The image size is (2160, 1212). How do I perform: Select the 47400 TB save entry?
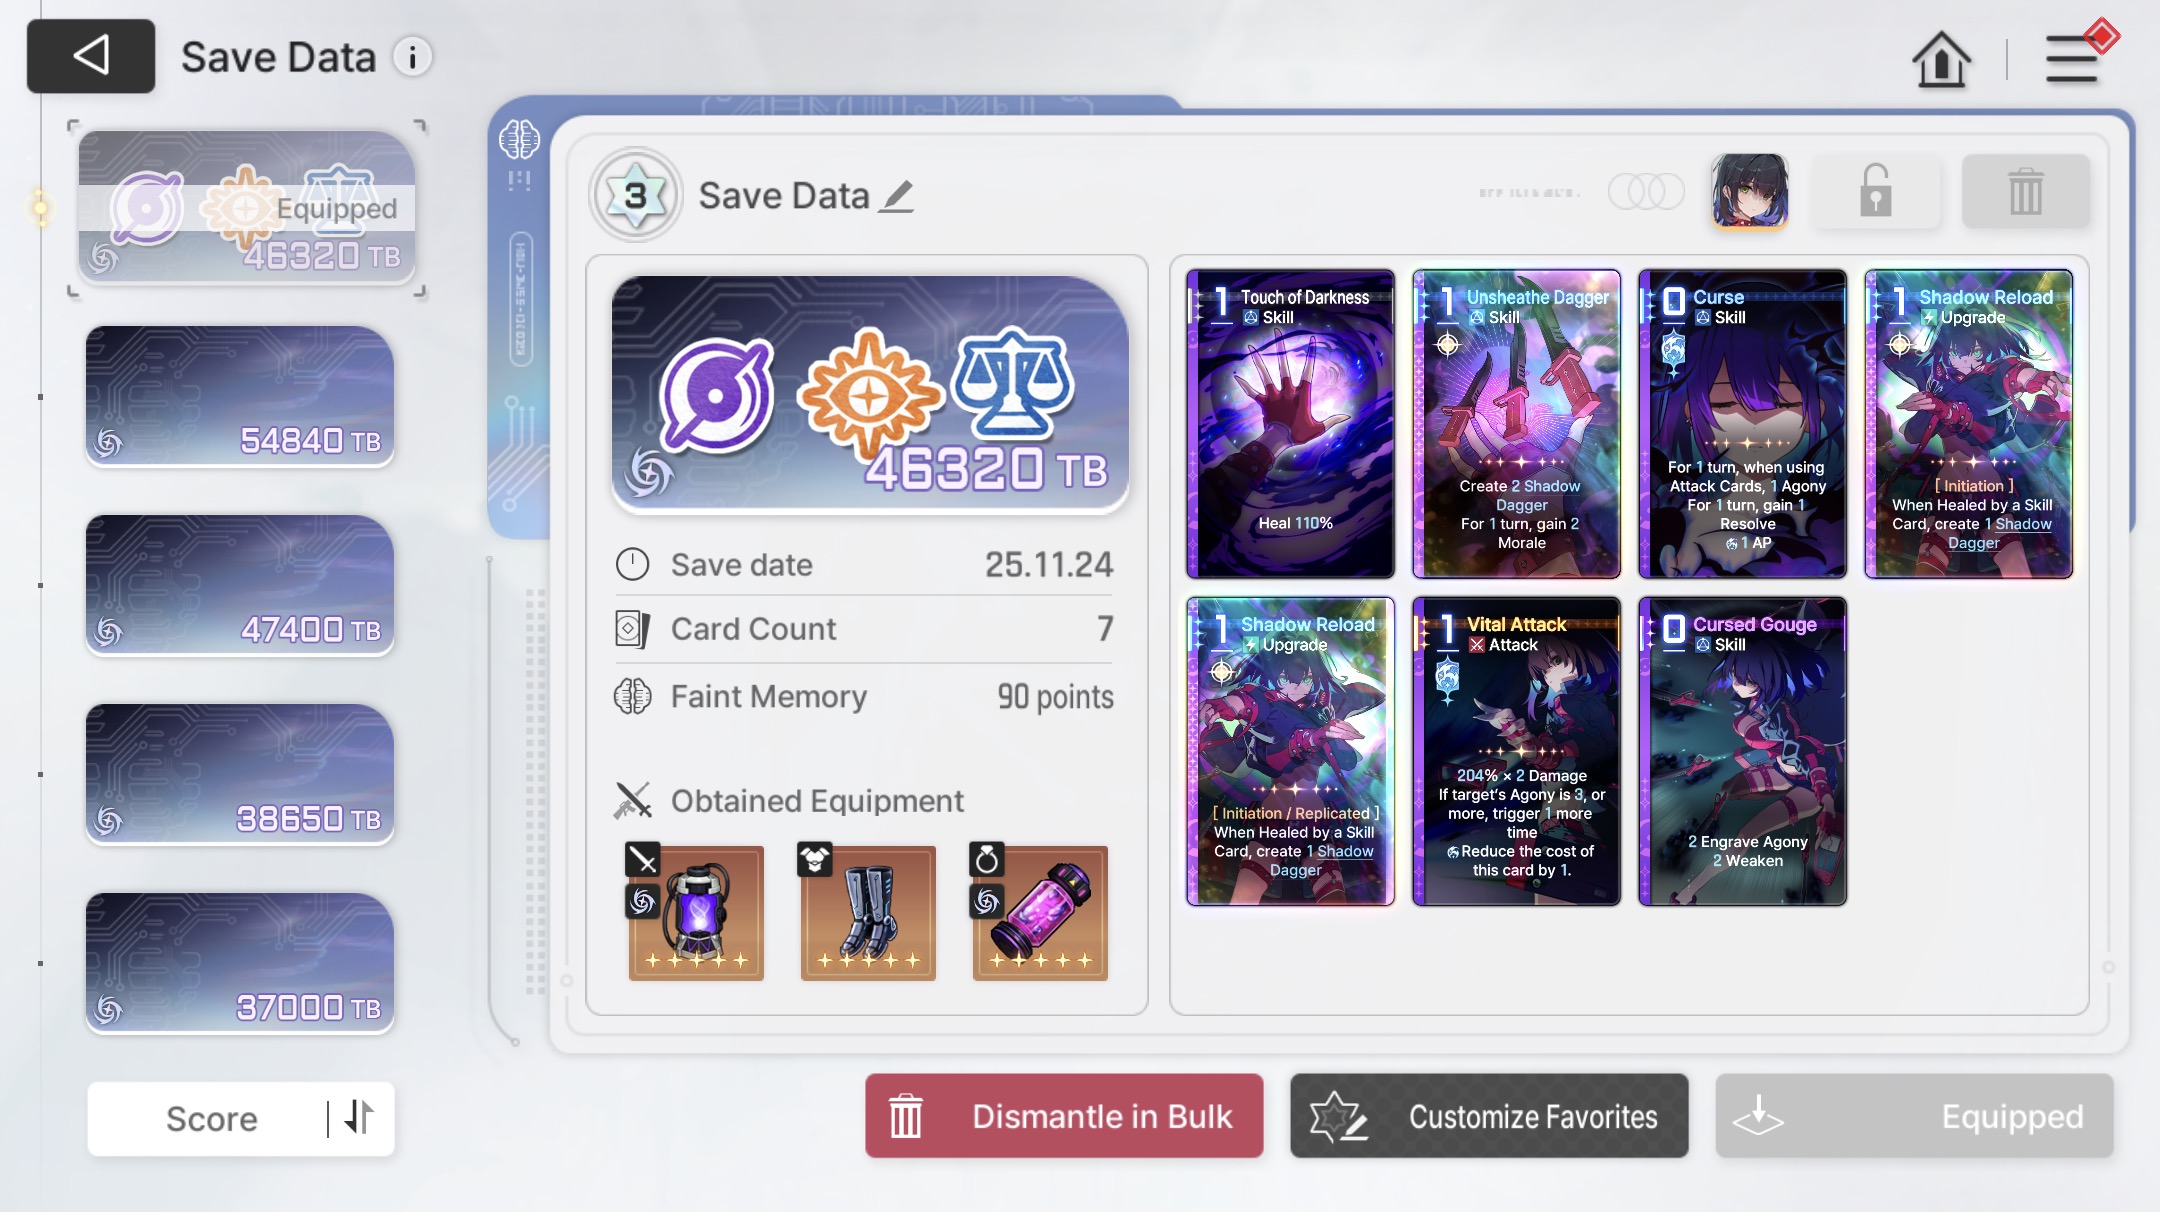240,585
